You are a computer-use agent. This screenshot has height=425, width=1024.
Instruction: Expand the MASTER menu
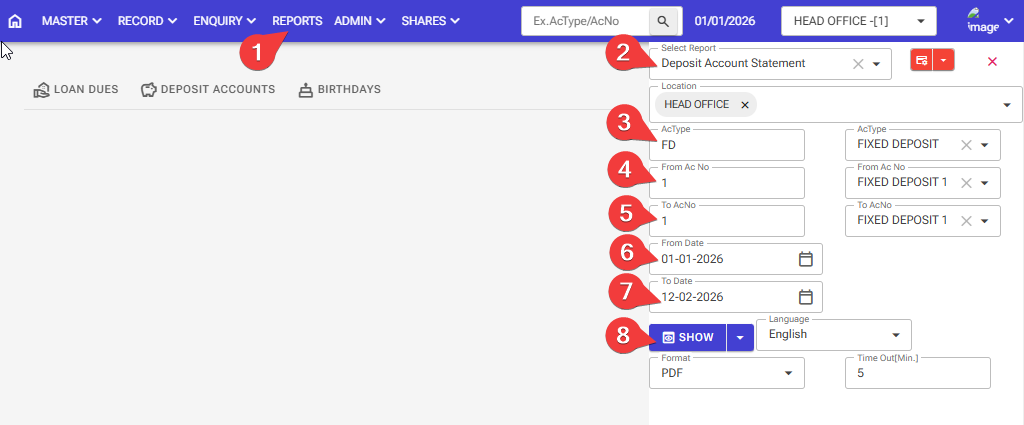[x=72, y=20]
